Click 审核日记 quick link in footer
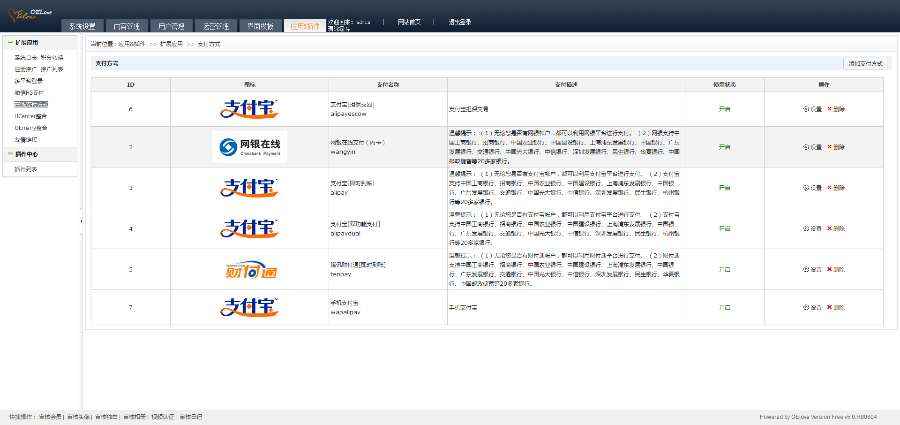Viewport: 900px width, 425px height. pos(191,417)
